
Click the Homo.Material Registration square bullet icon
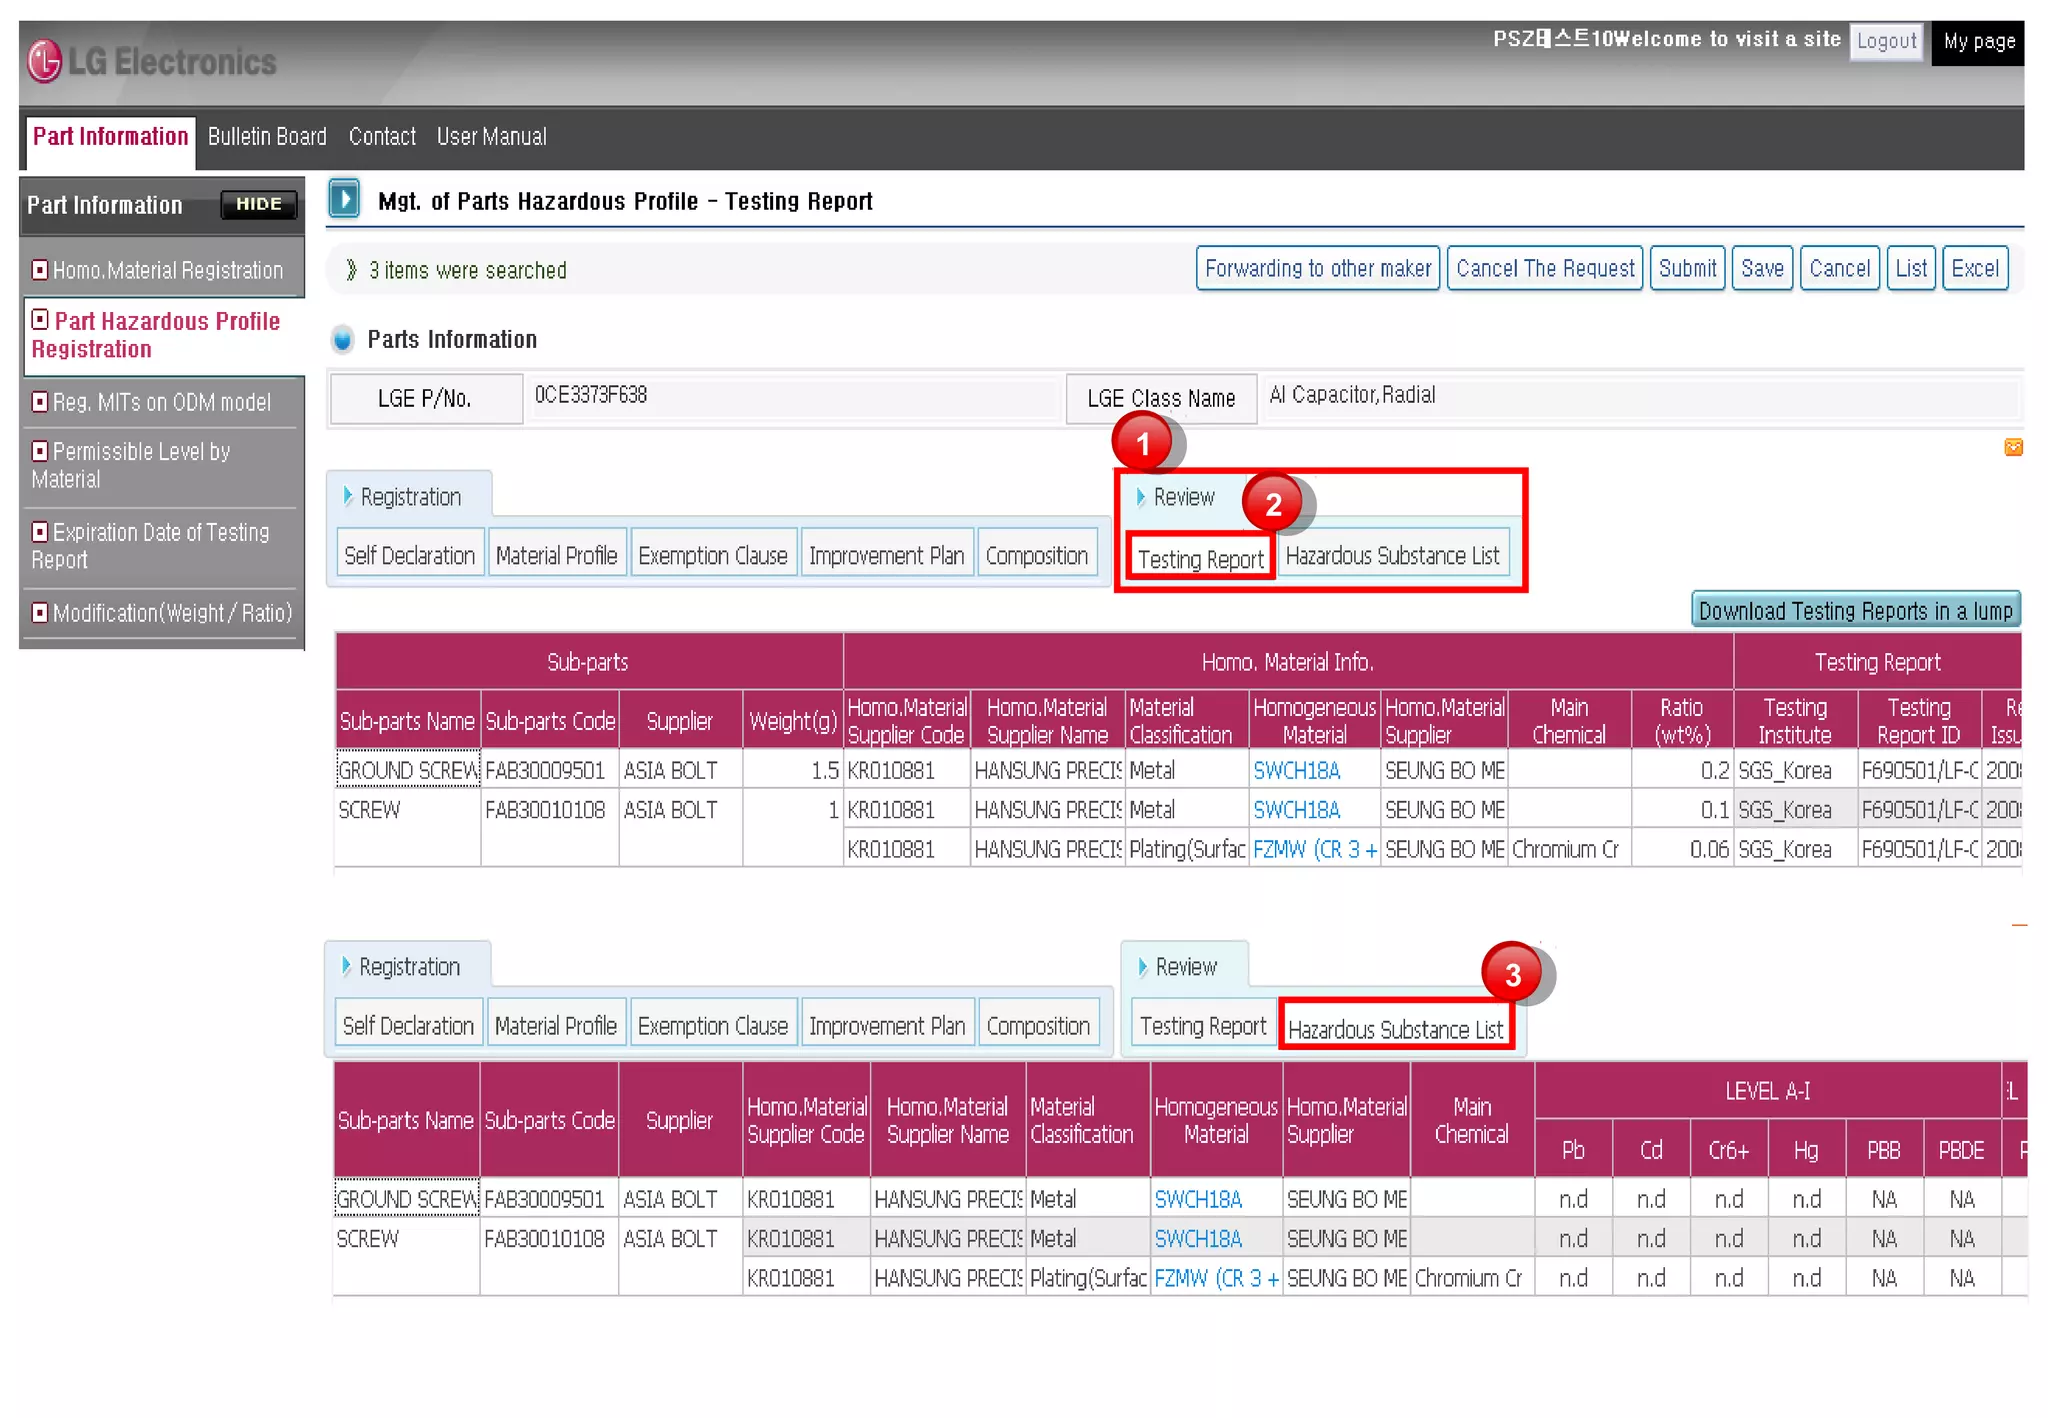point(40,270)
